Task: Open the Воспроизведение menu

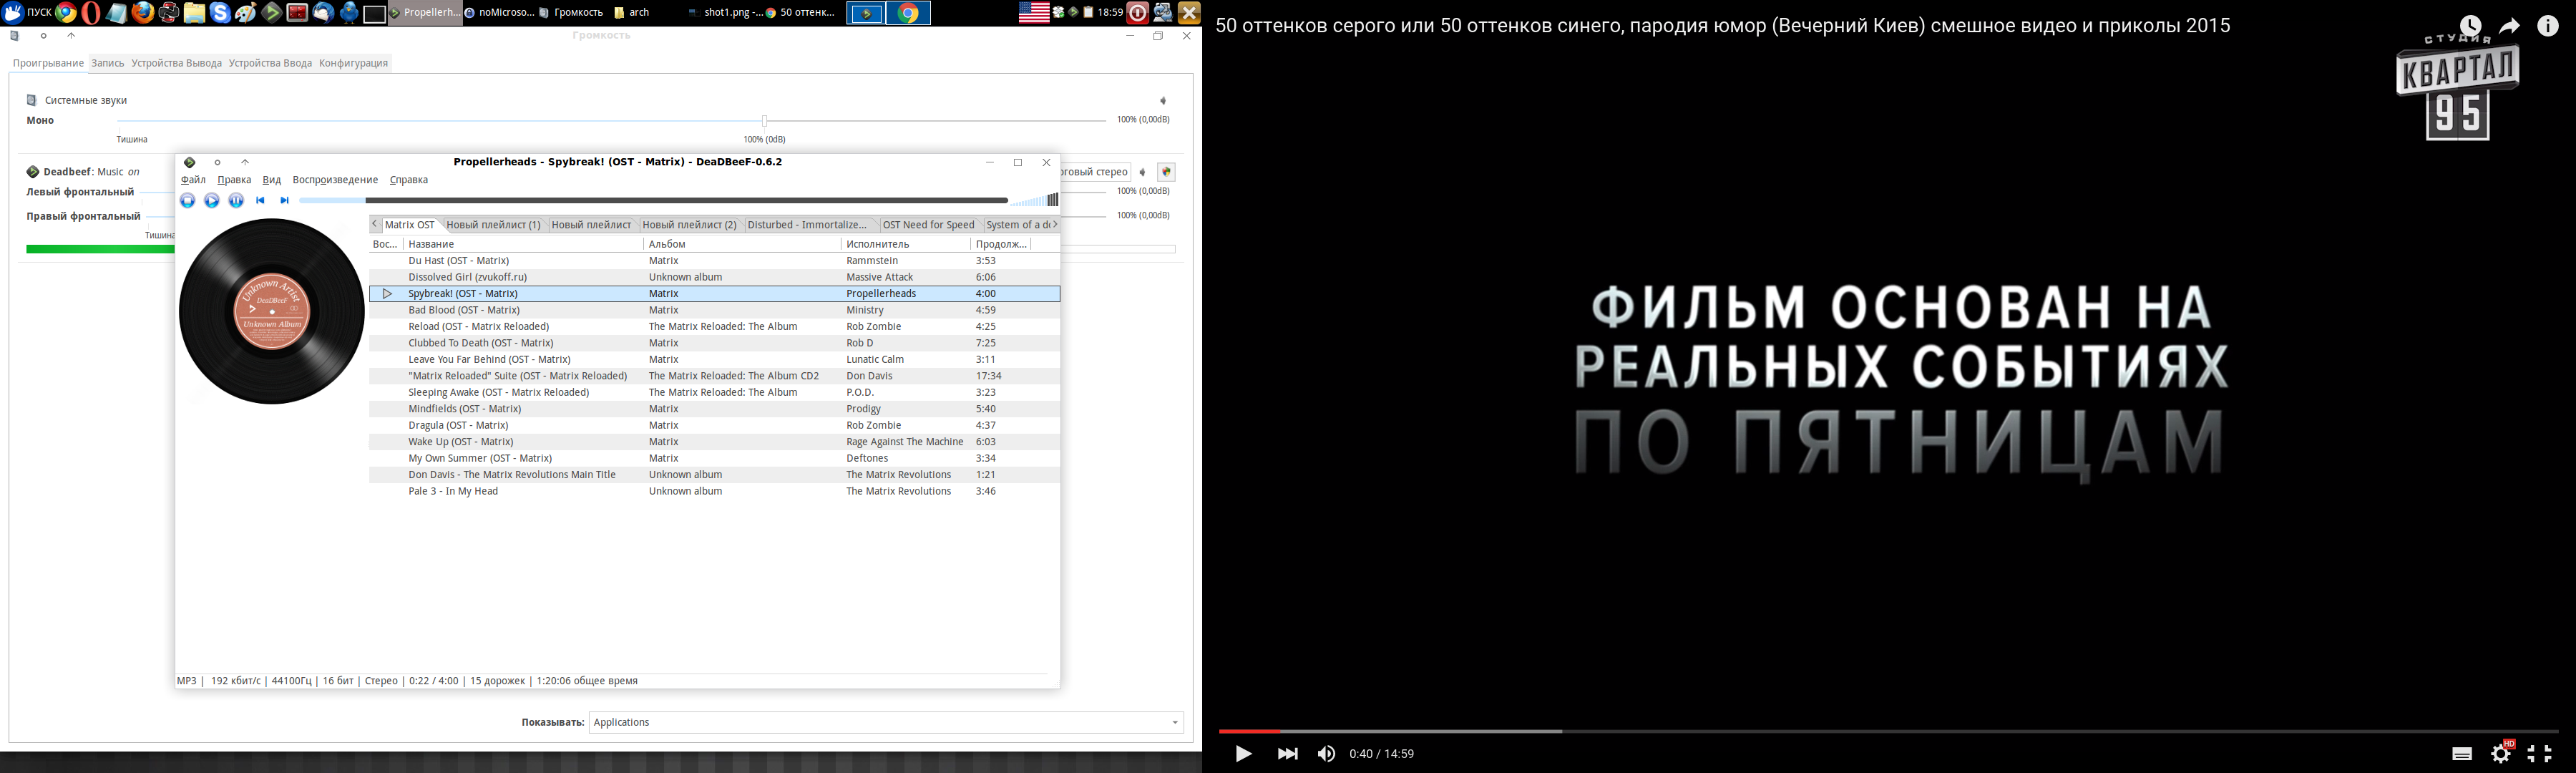Action: pyautogui.click(x=335, y=180)
